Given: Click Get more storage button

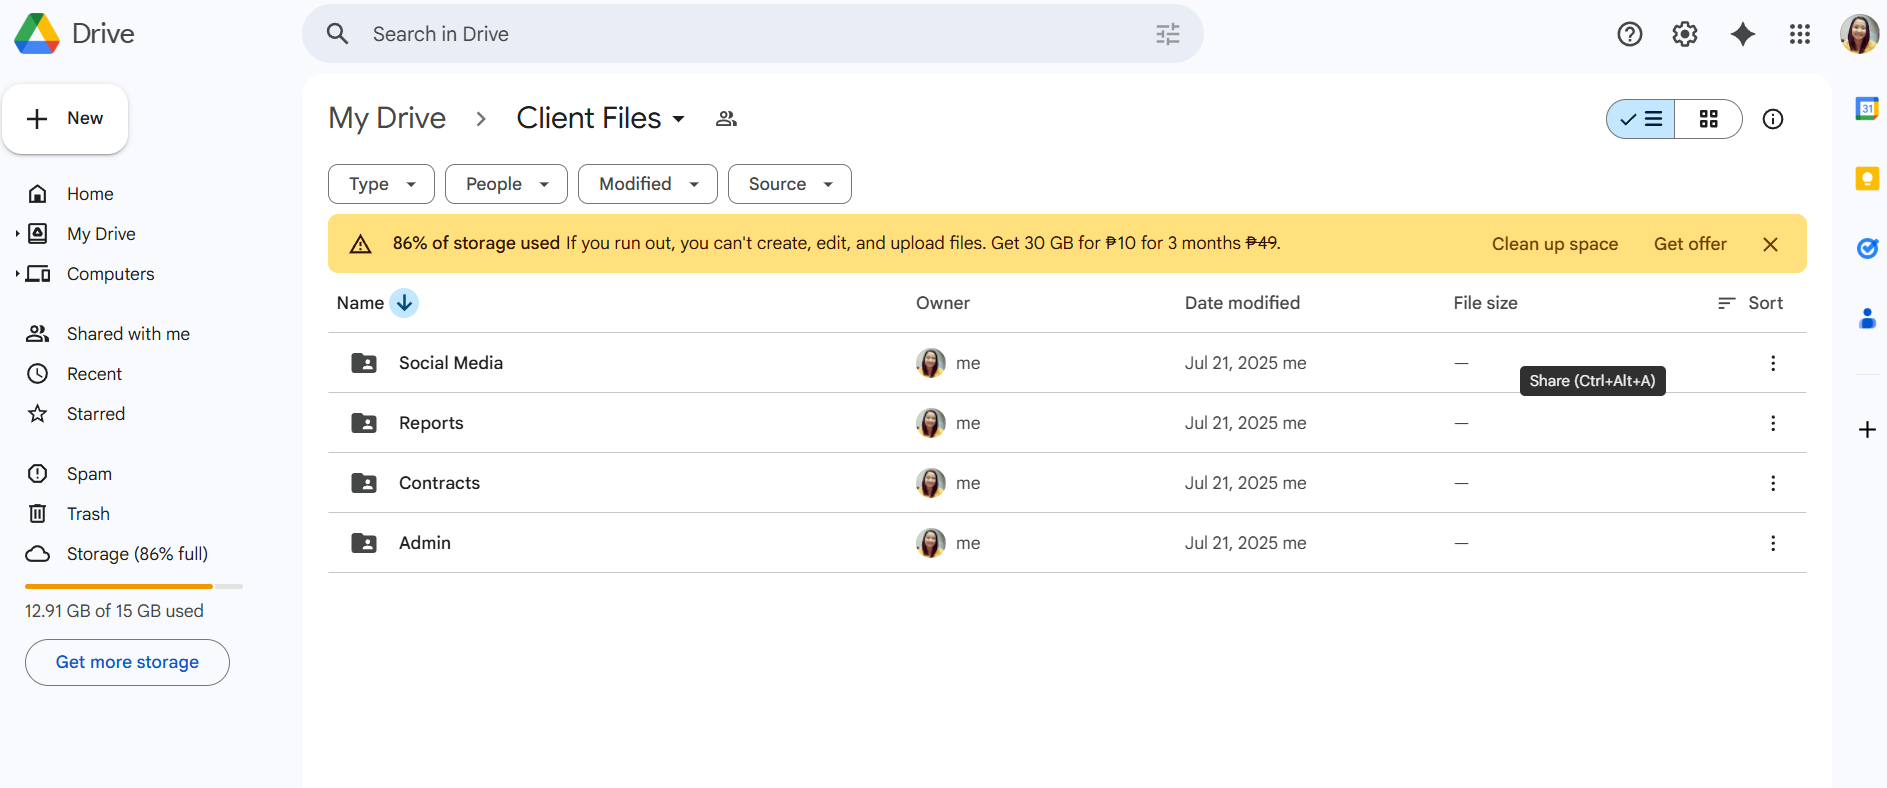Looking at the screenshot, I should [127, 662].
